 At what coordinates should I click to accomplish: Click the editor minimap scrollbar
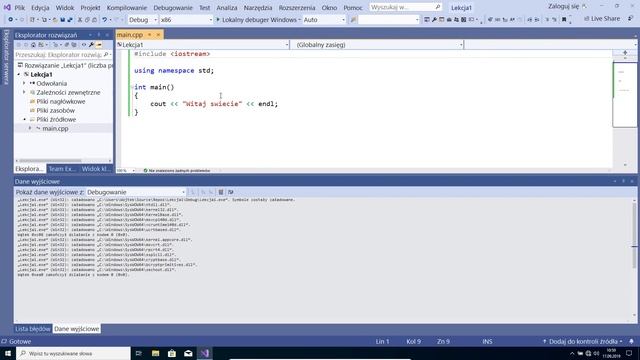click(625, 95)
